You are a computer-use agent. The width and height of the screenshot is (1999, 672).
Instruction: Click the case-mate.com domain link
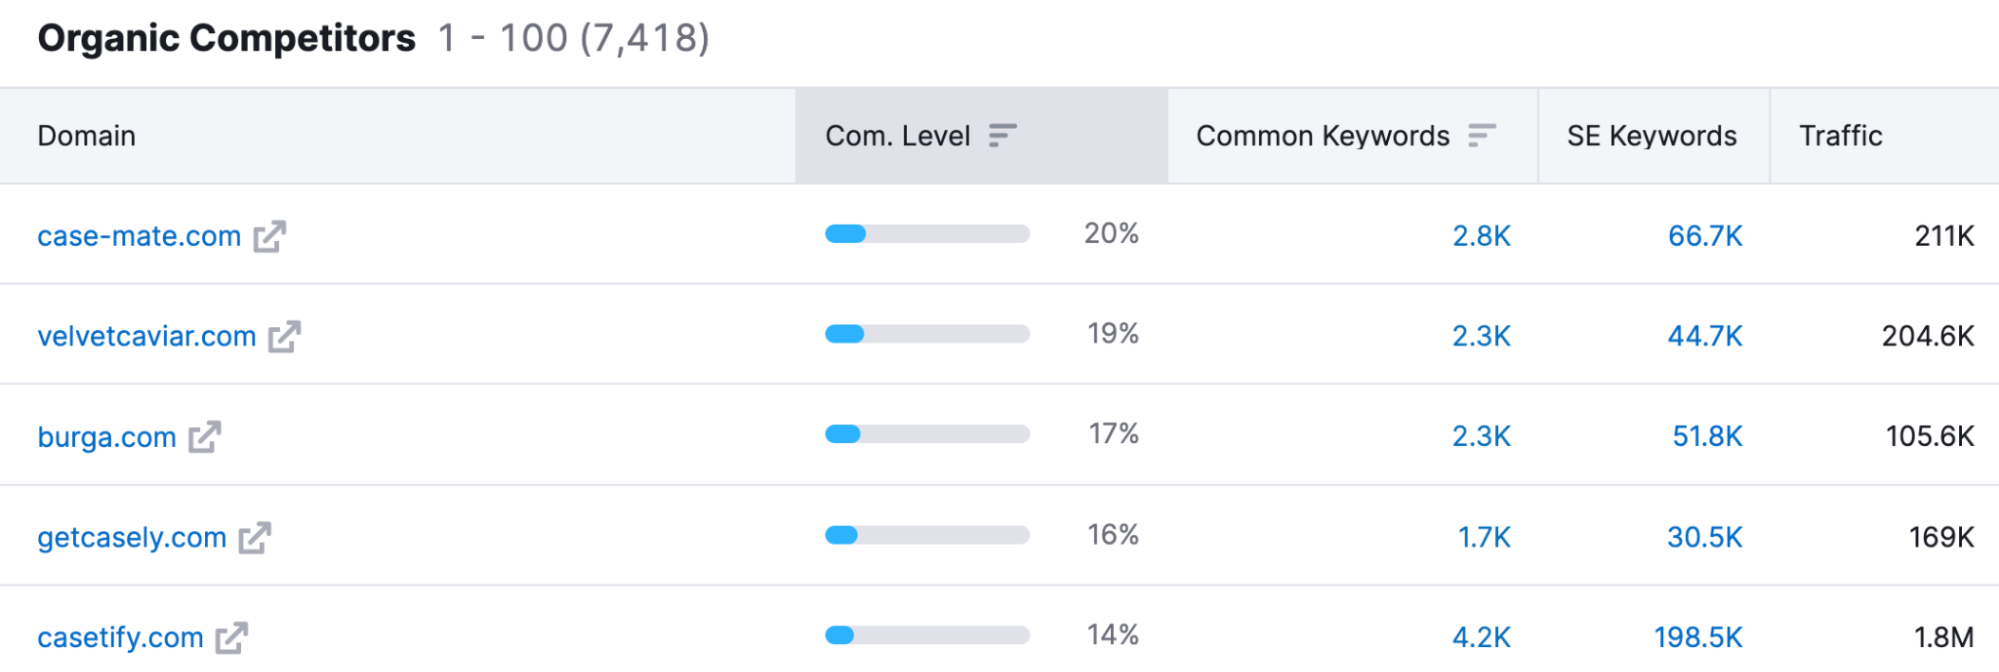[139, 237]
